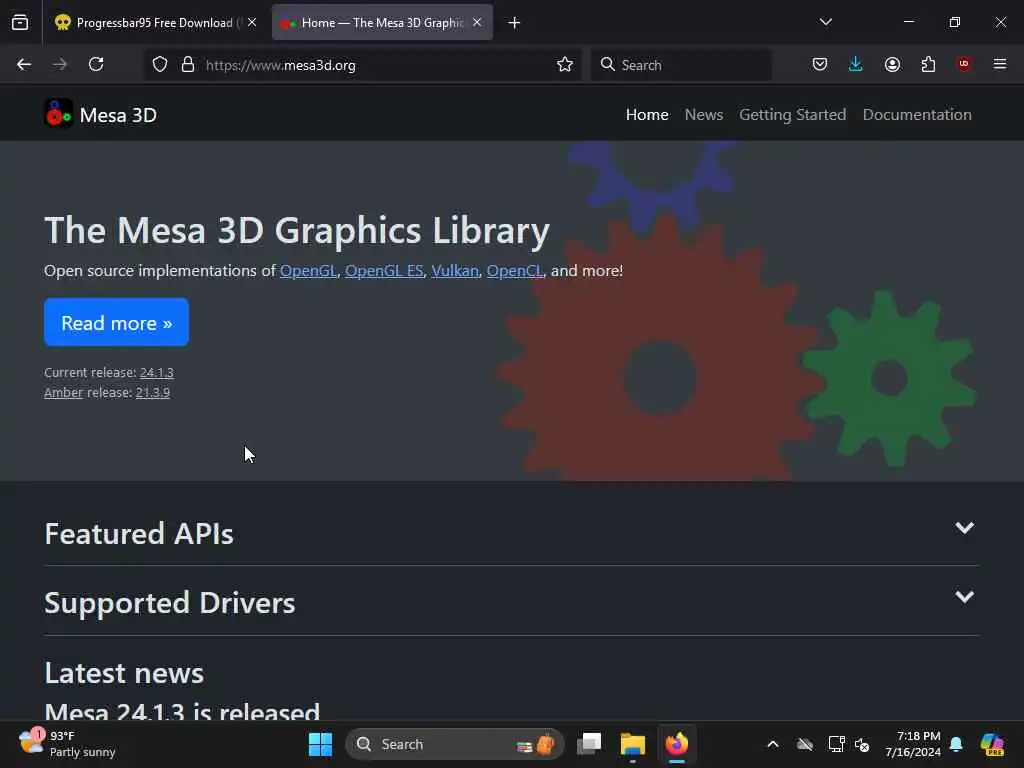Open clock and date 7:18 PM

tap(913, 744)
